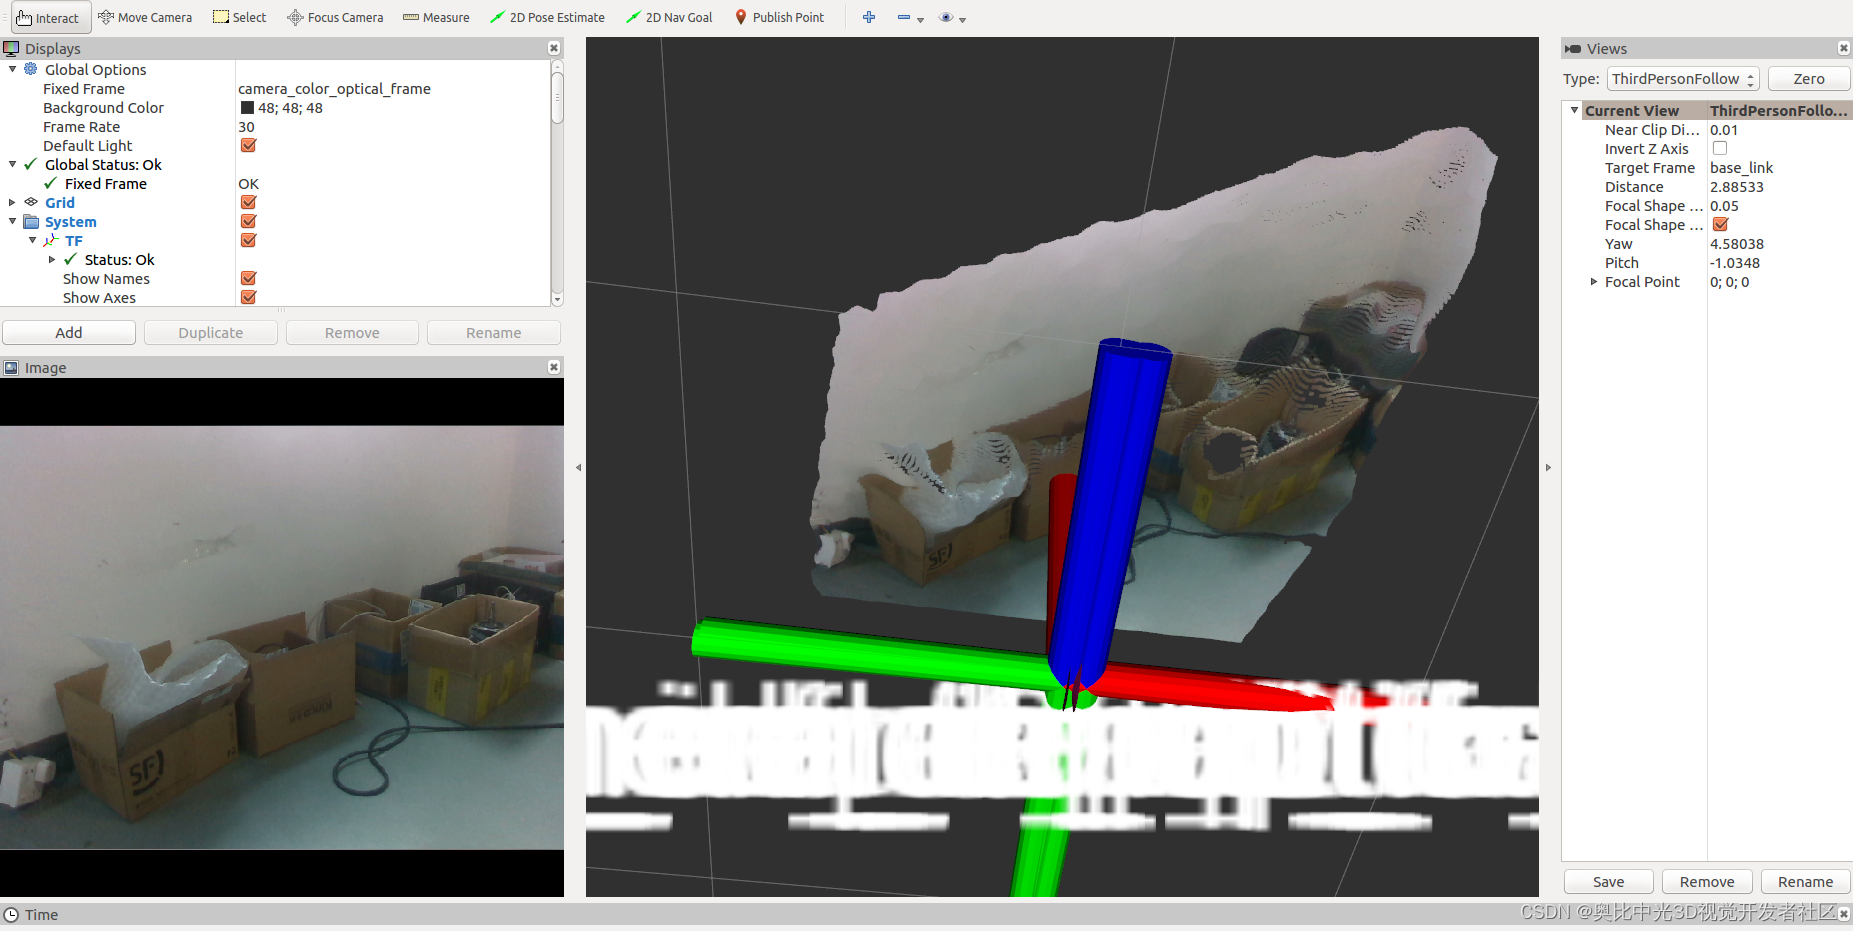Click the Zero button in Views
1853x931 pixels.
(x=1808, y=79)
